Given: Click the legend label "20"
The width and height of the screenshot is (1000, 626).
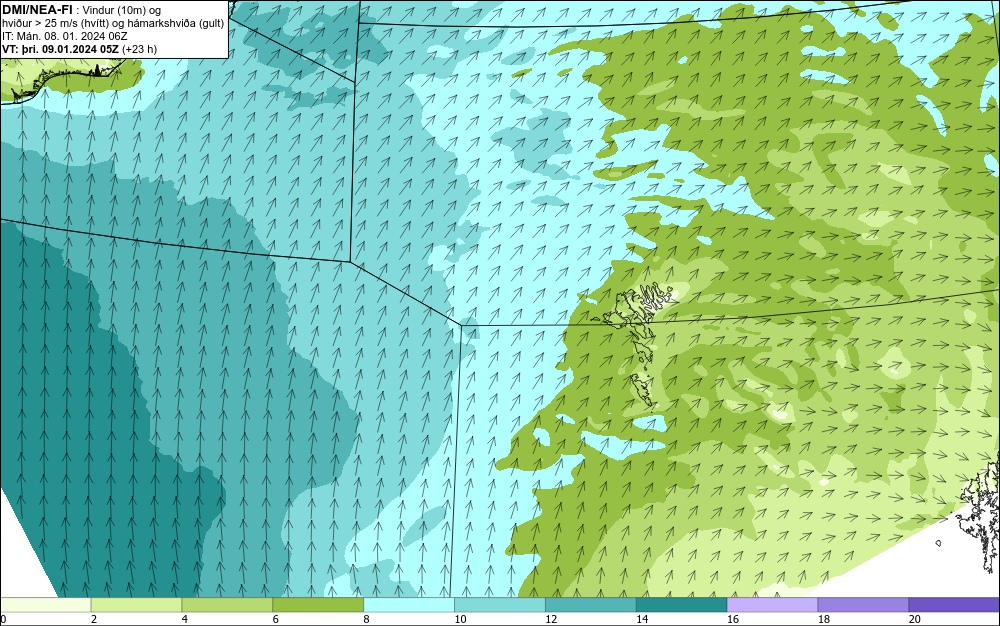Looking at the screenshot, I should point(915,619).
